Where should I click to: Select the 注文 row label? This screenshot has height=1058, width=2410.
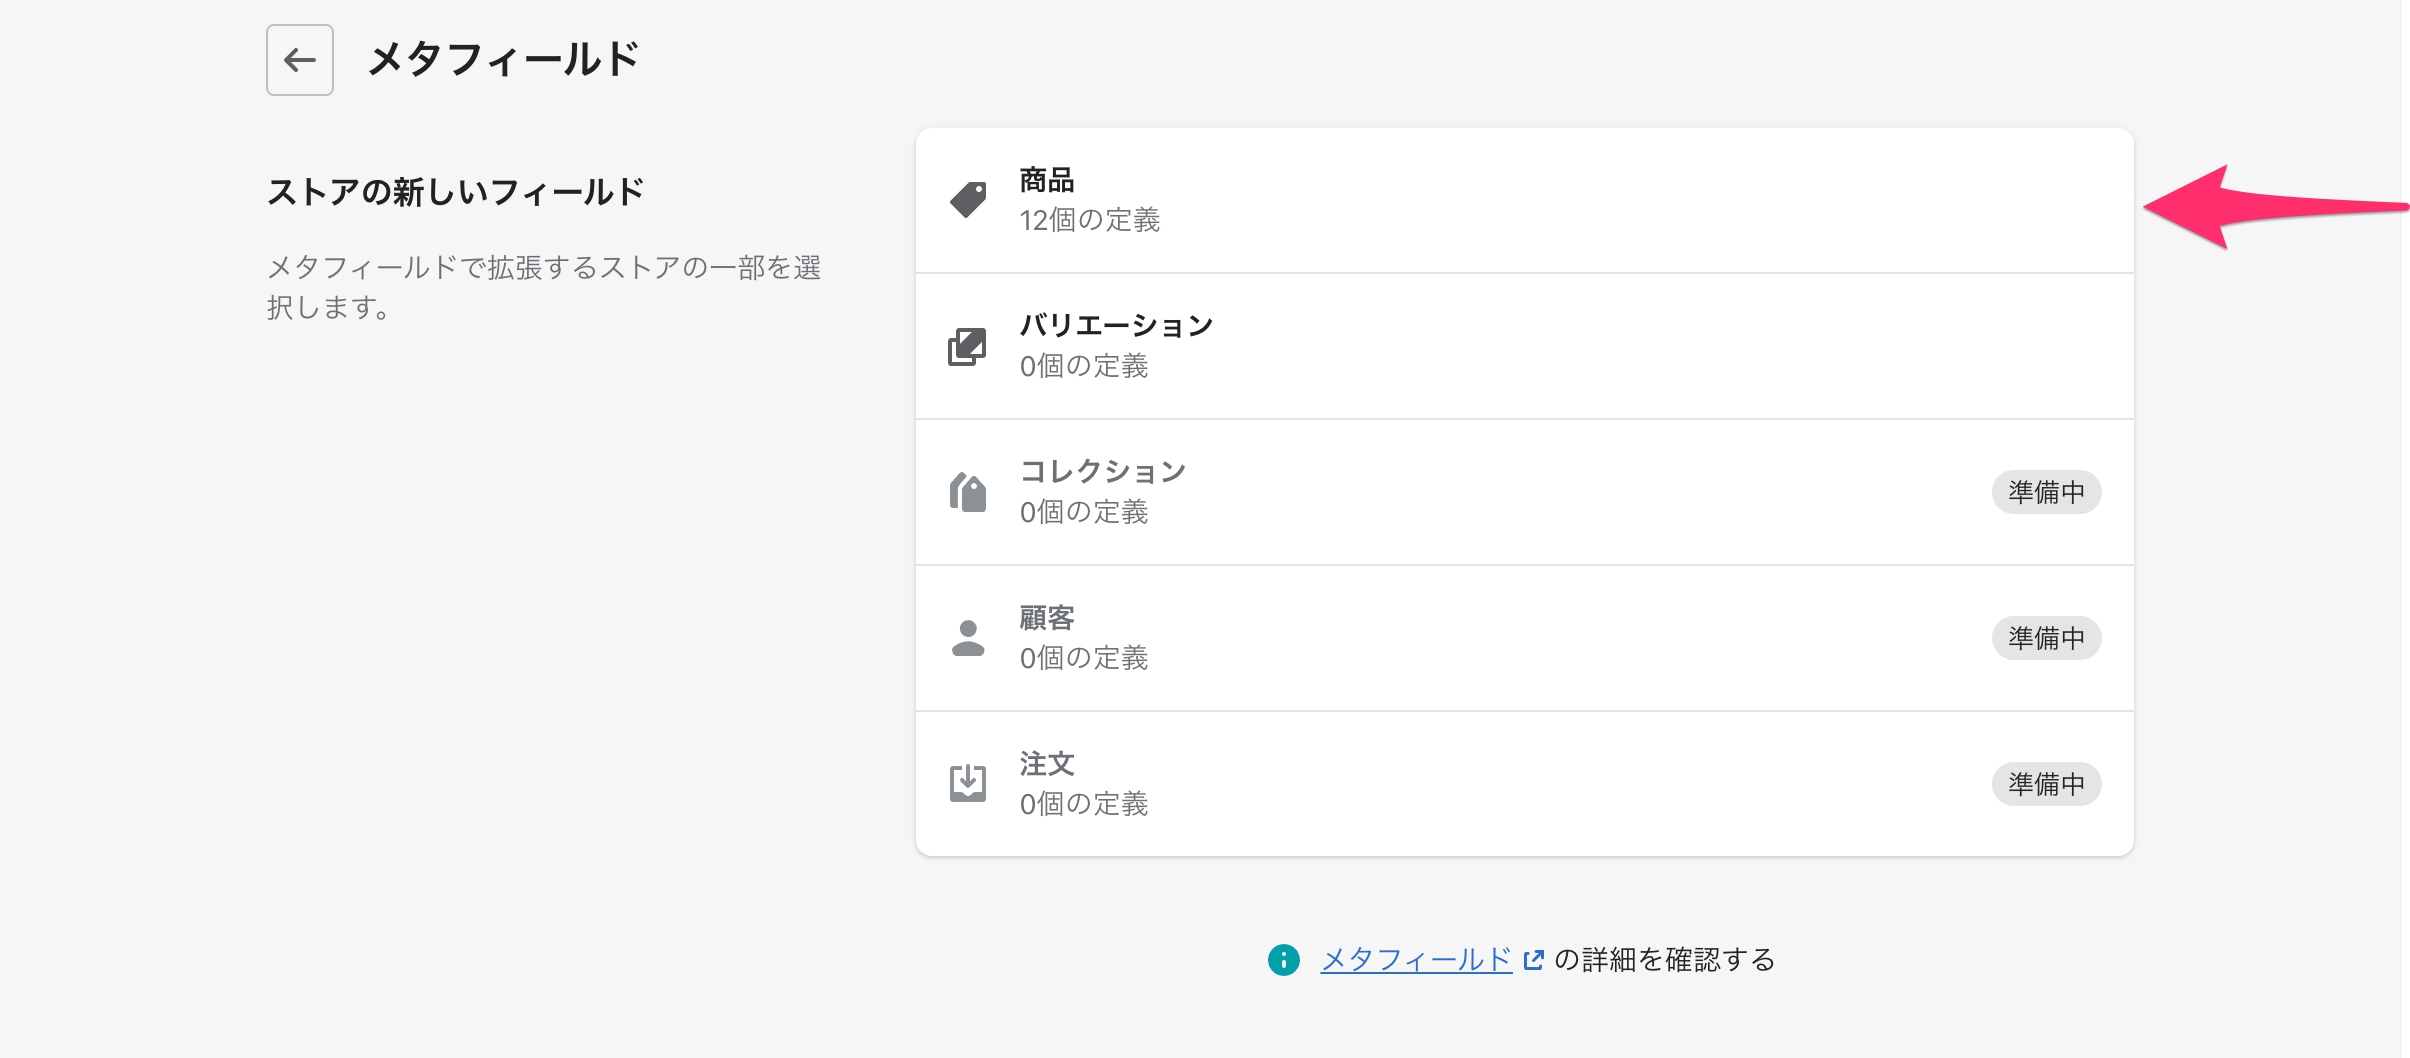click(1047, 764)
